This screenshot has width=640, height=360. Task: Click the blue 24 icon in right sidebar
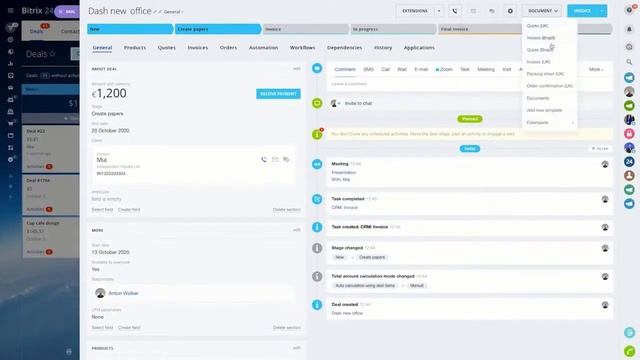tap(629, 162)
